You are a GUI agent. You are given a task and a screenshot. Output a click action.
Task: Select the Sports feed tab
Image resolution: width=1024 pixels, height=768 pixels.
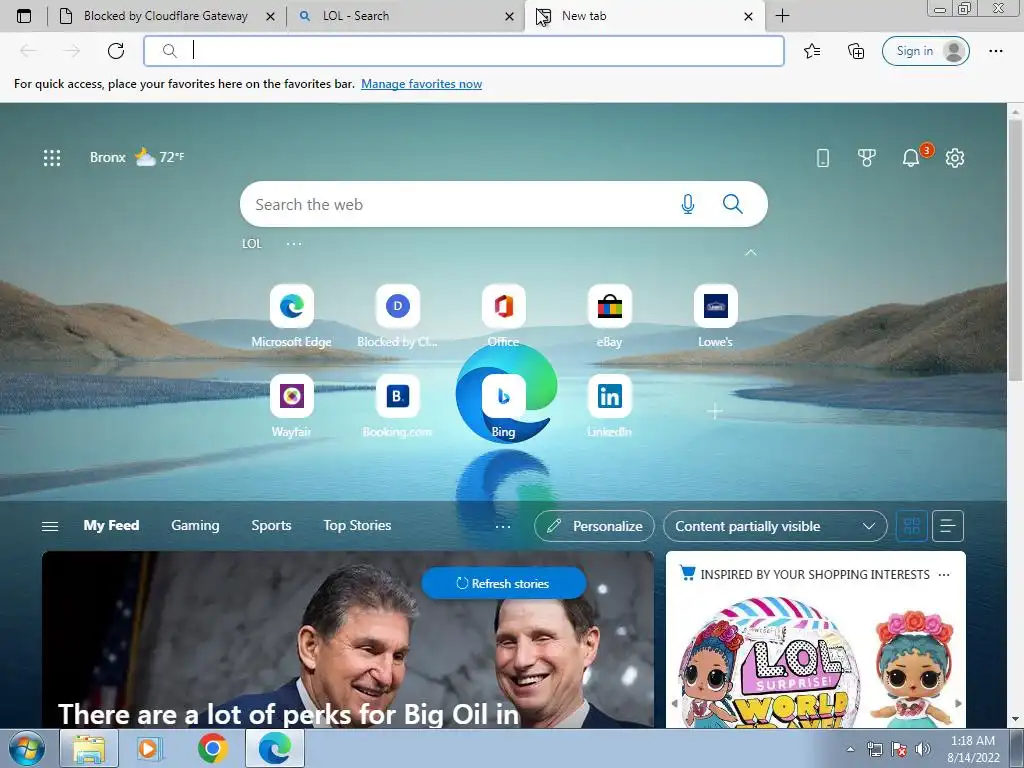[x=271, y=526]
